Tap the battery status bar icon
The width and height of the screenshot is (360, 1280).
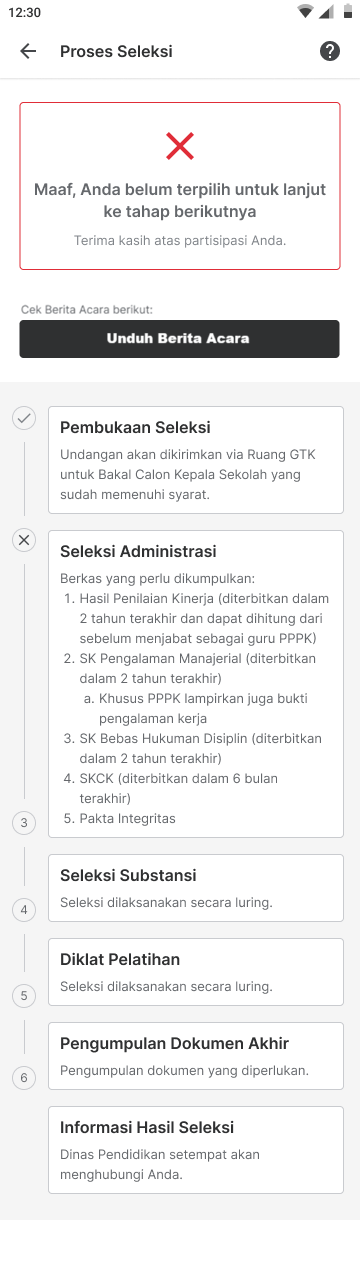(x=347, y=12)
